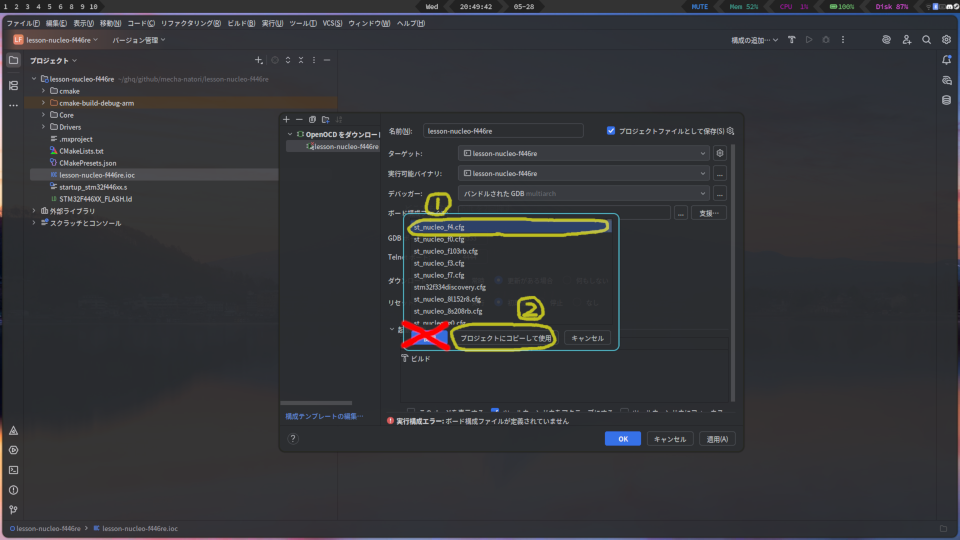This screenshot has height=540, width=960.
Task: Click the board config assist button
Action: tap(709, 213)
